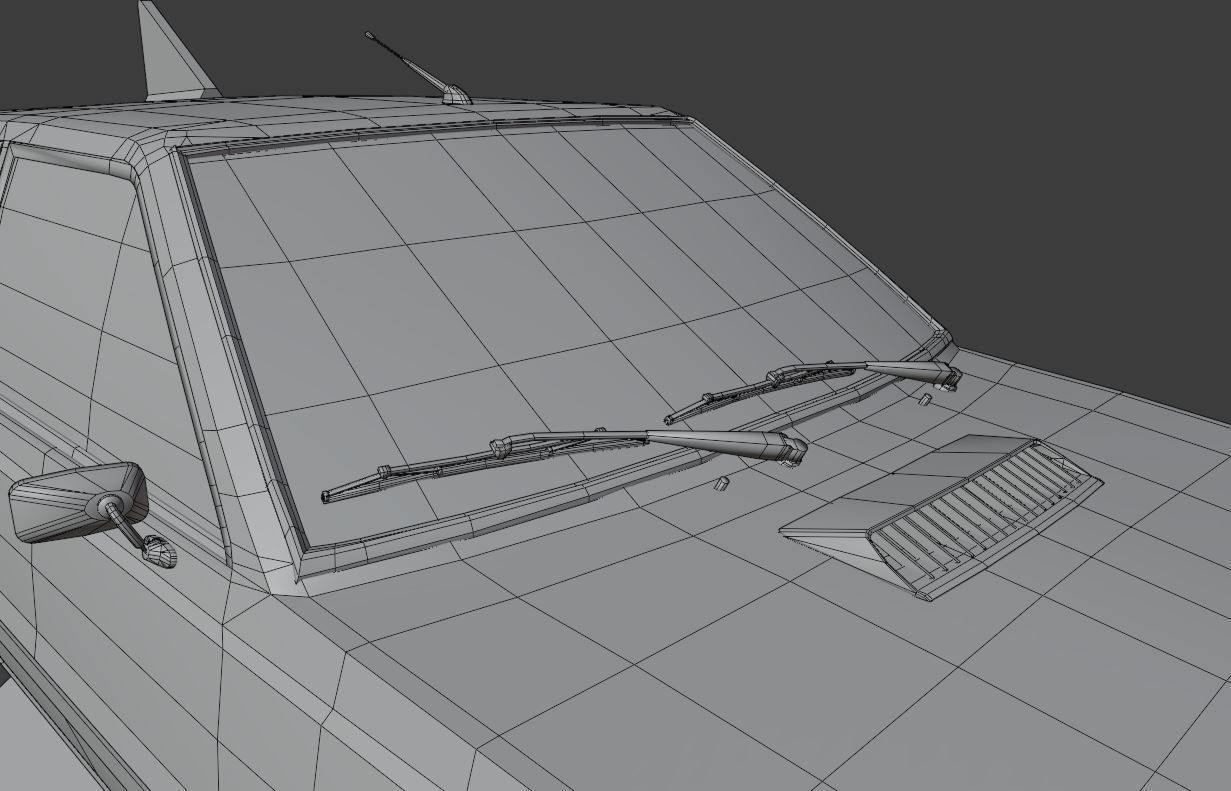Select the washer nozzle near the shorter wiper
The height and width of the screenshot is (791, 1231).
[x=925, y=400]
